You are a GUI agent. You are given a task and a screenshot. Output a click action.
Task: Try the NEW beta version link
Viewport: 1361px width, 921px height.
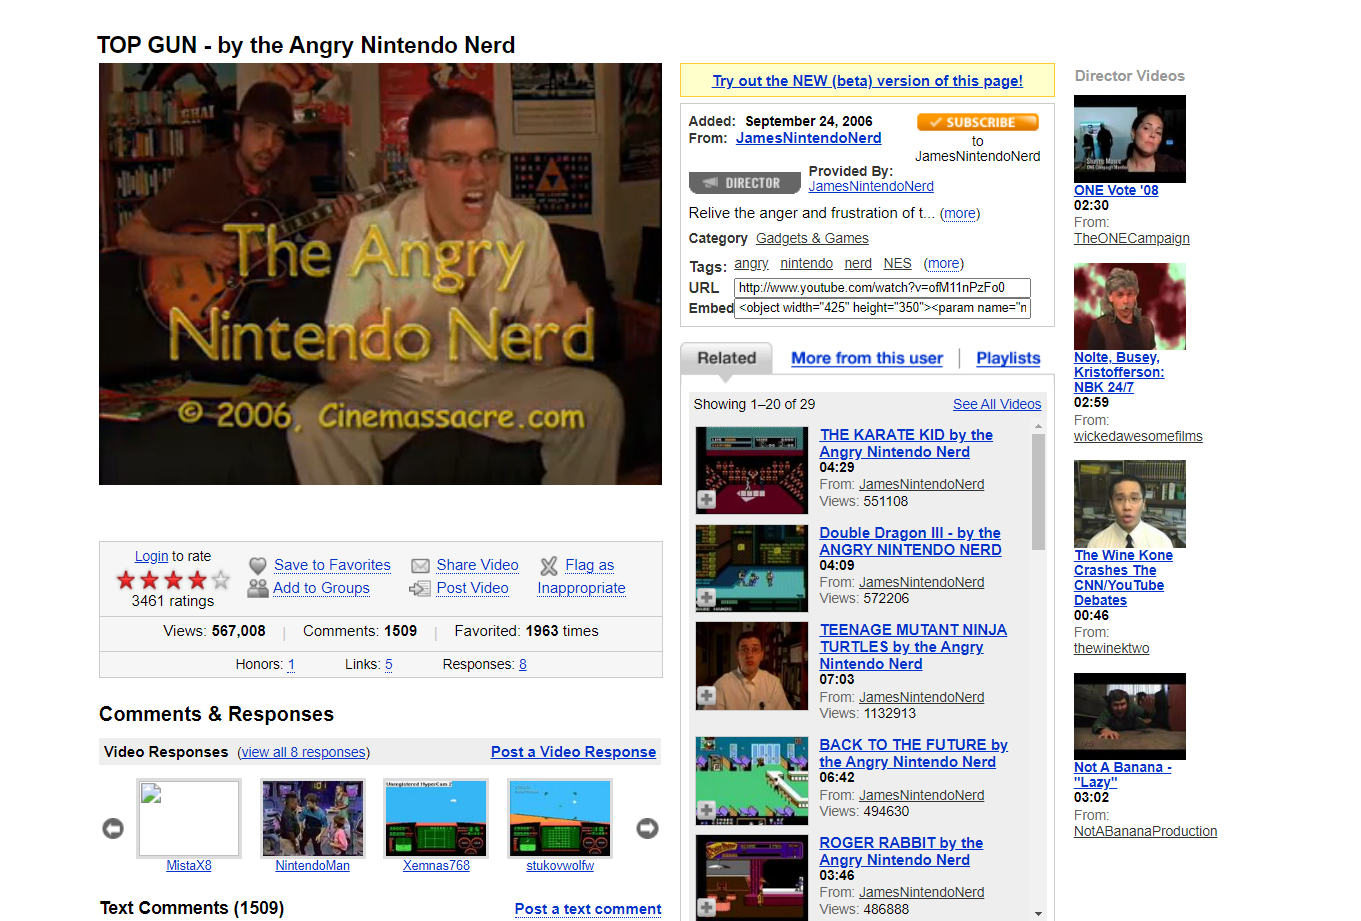[867, 81]
